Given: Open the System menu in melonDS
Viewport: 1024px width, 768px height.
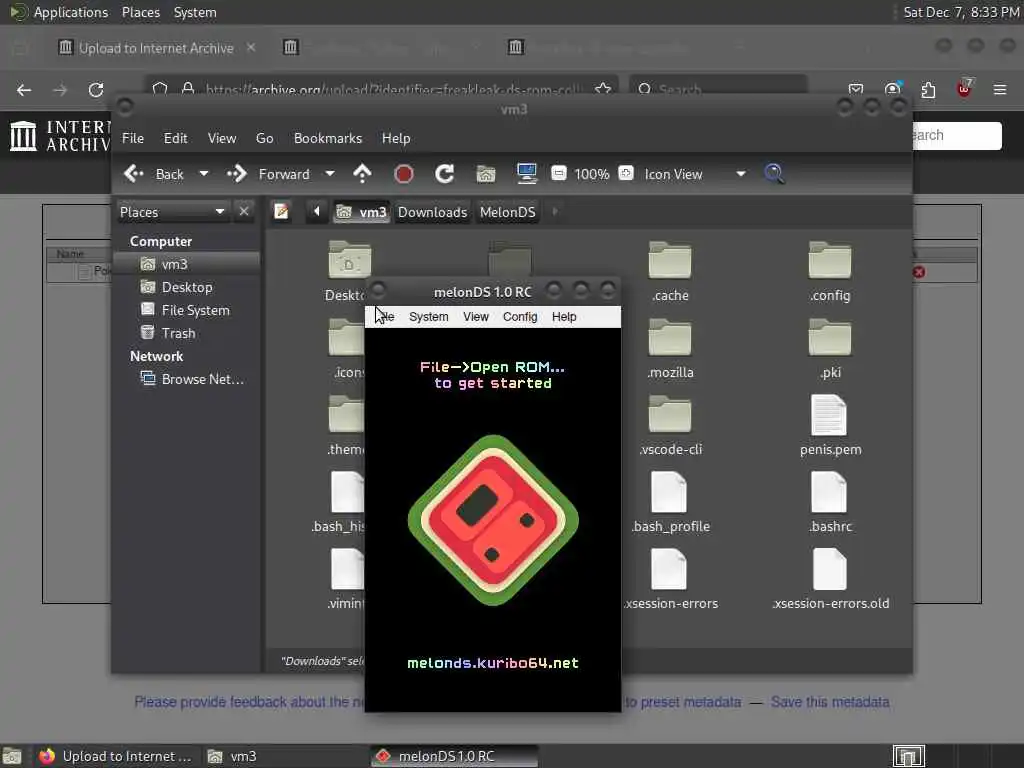Looking at the screenshot, I should [428, 317].
